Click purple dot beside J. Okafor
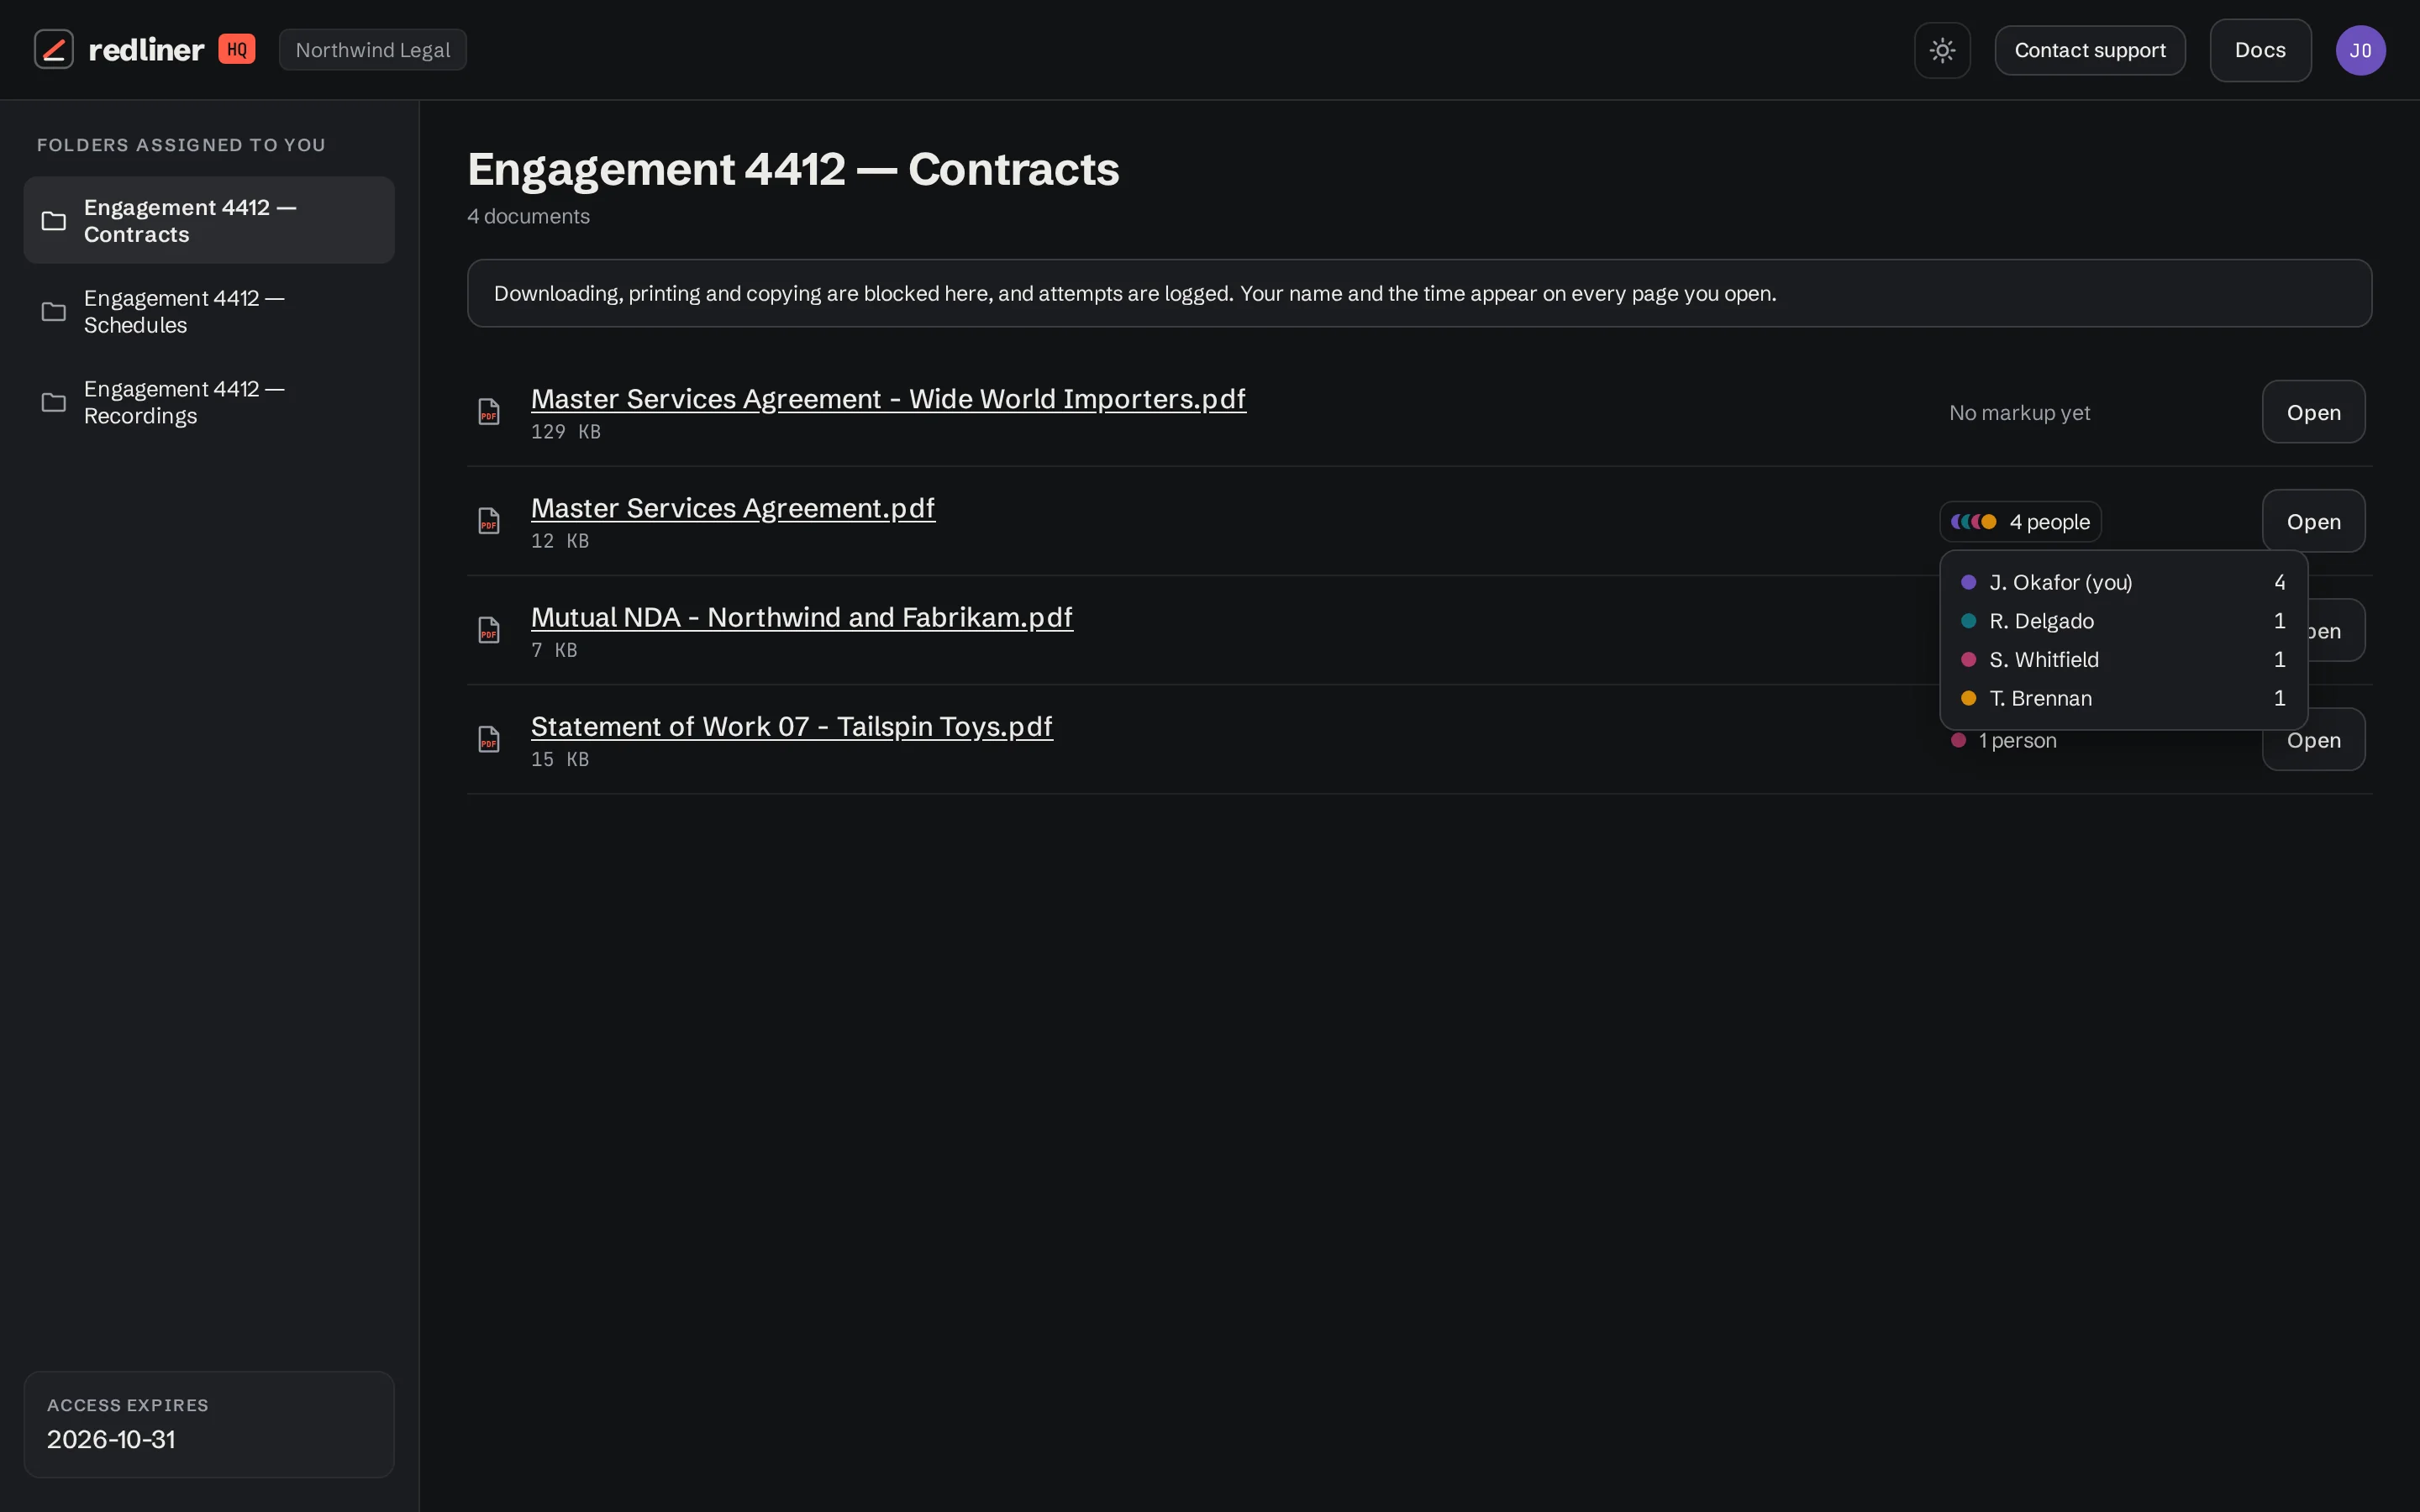Screen dimensions: 2420x1512 1968,582
